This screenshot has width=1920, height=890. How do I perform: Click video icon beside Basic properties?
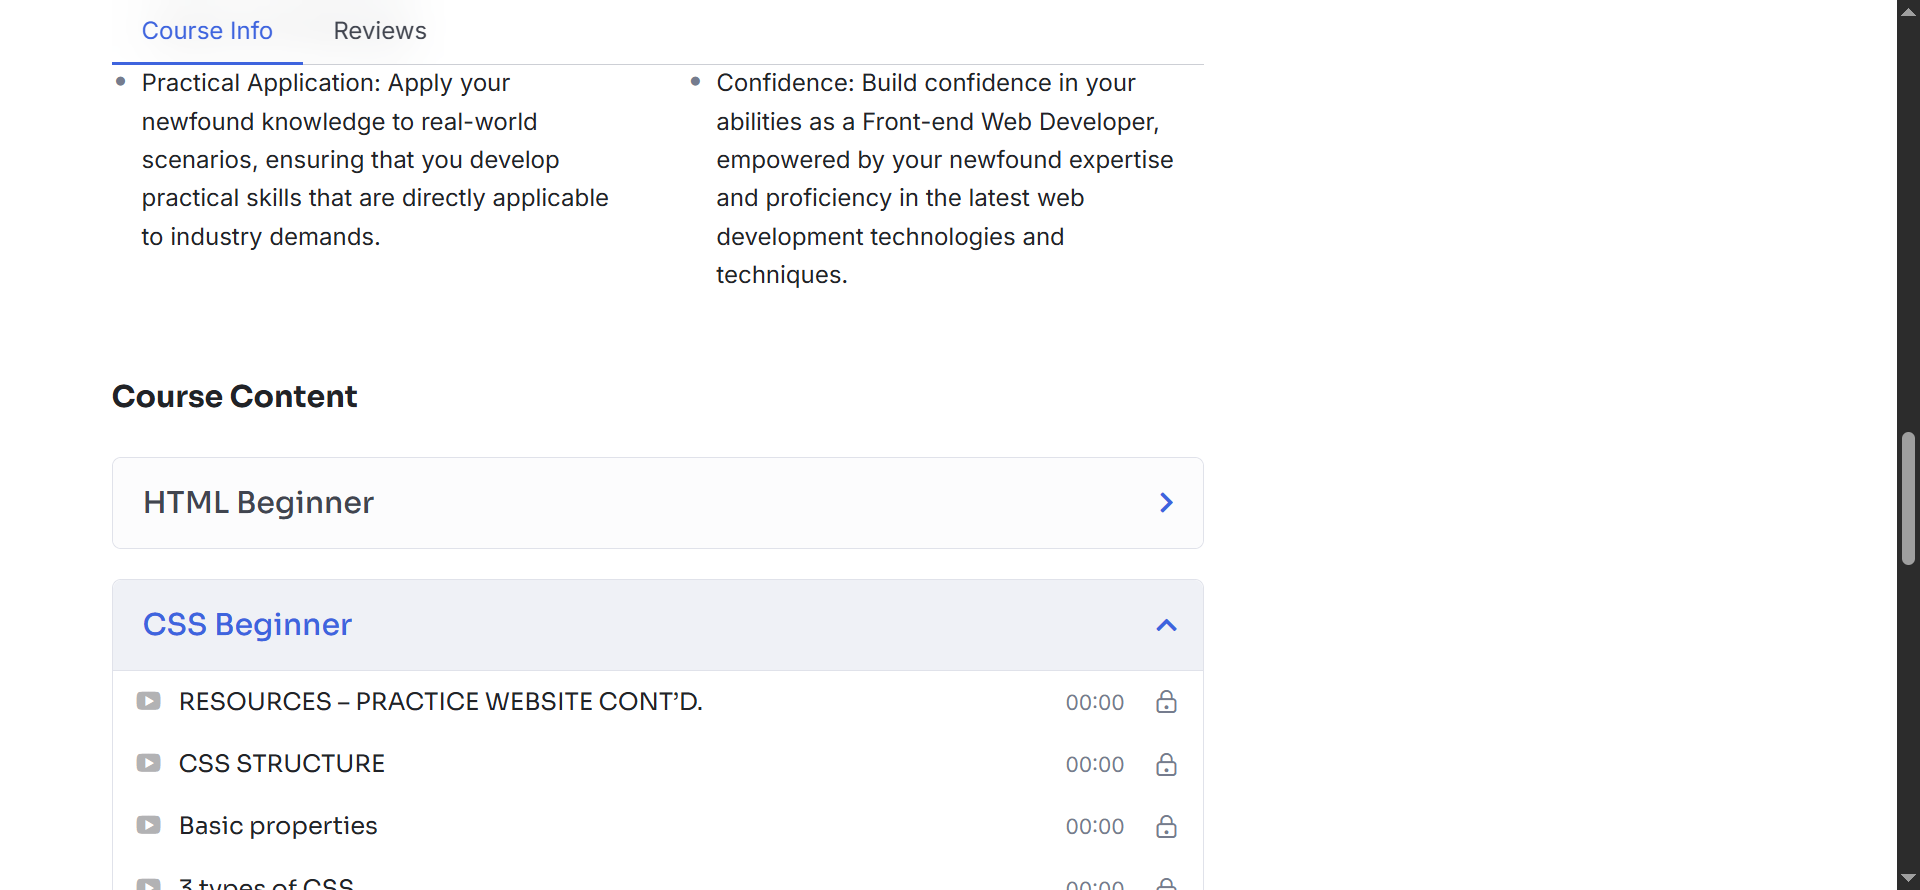149,825
